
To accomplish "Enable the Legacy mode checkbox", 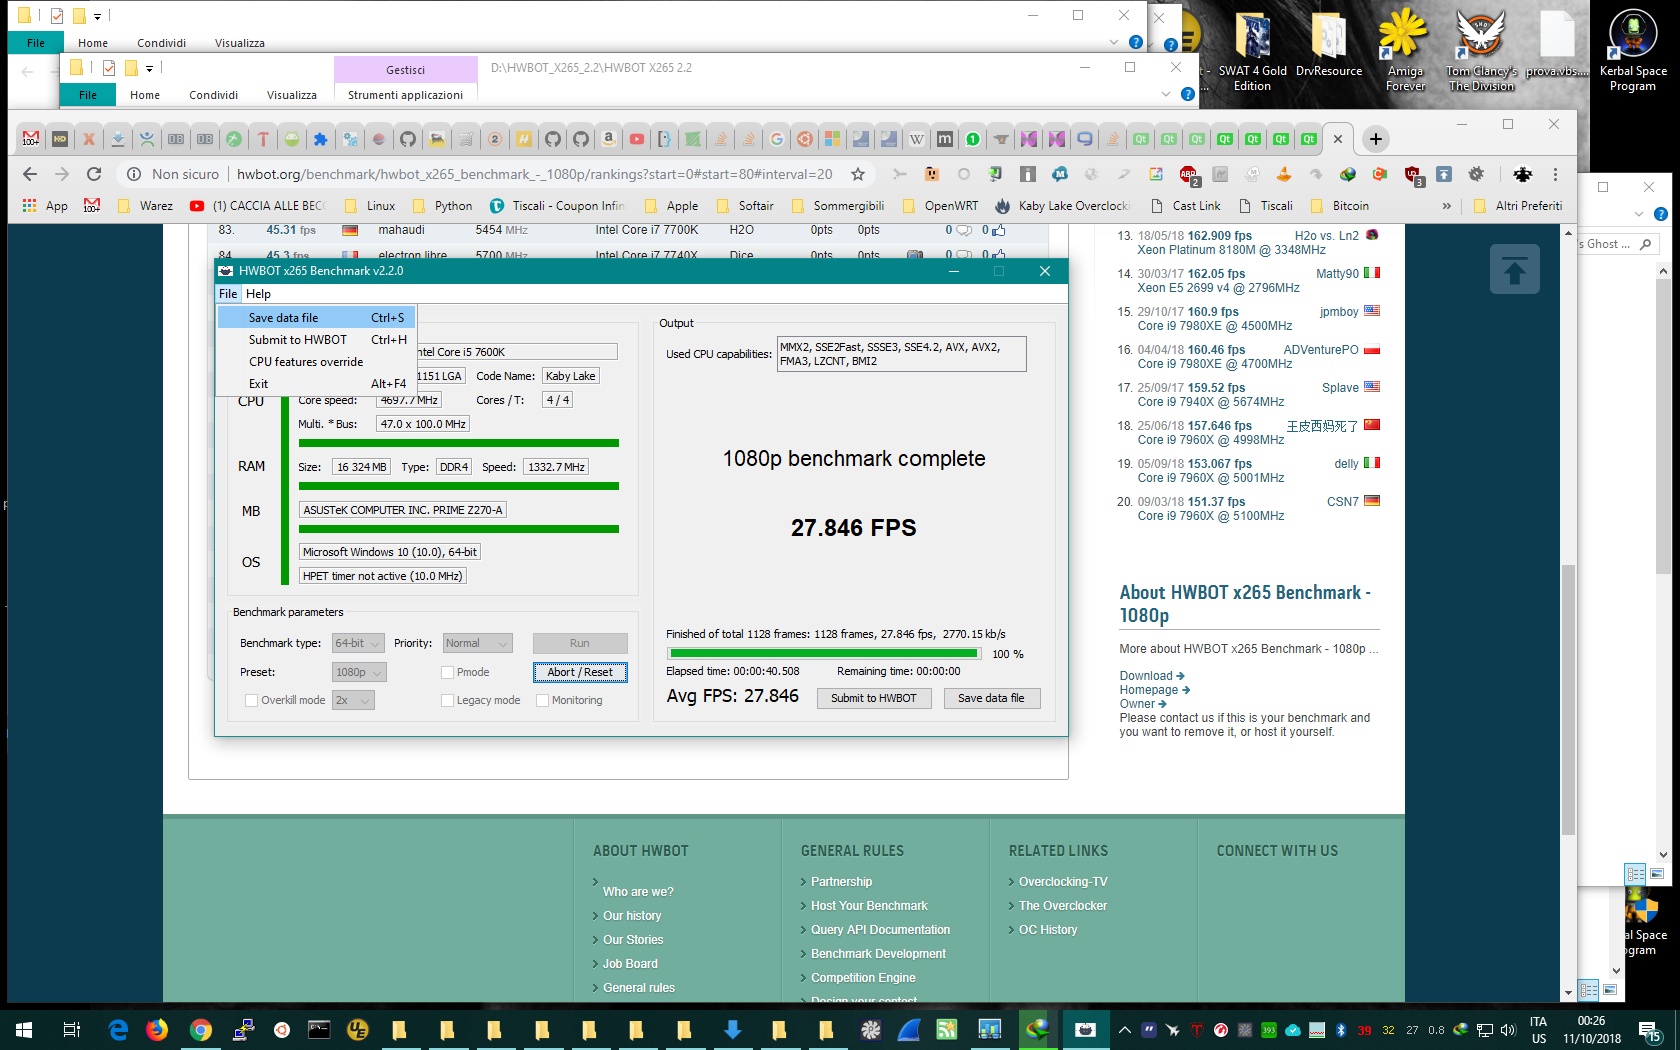I will pos(448,700).
